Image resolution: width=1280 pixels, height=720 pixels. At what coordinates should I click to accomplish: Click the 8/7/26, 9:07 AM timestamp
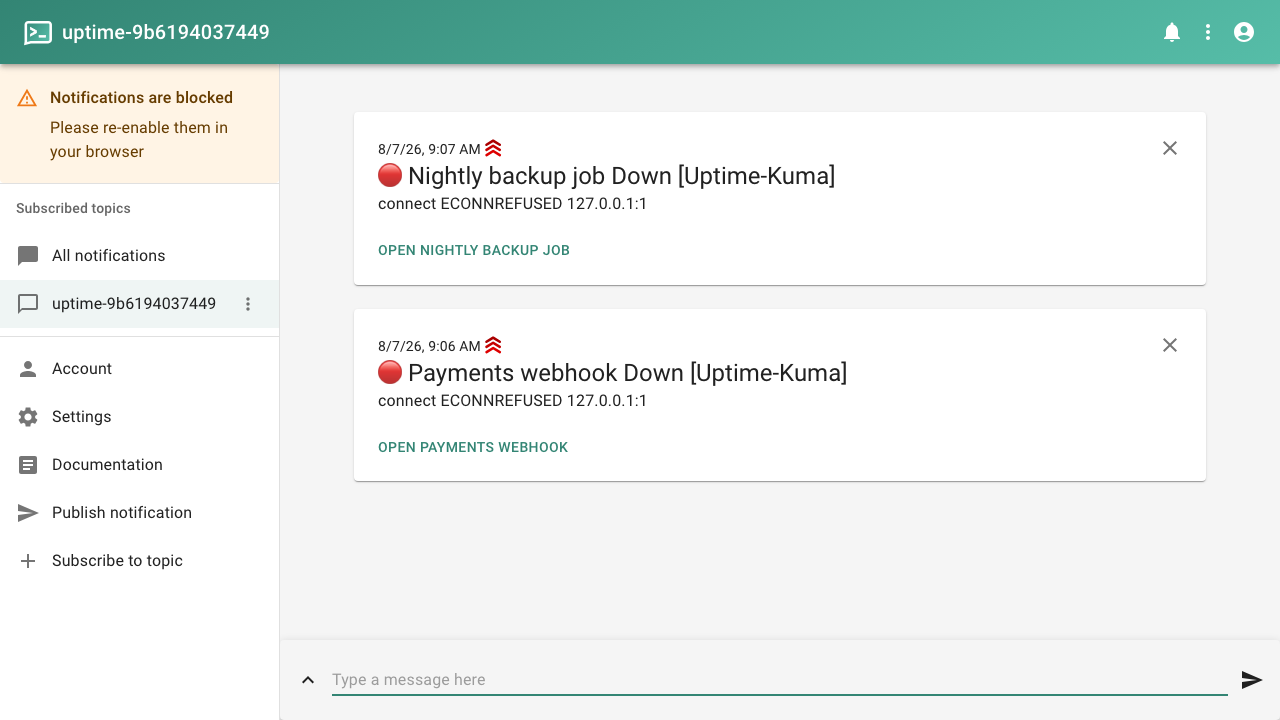point(429,149)
